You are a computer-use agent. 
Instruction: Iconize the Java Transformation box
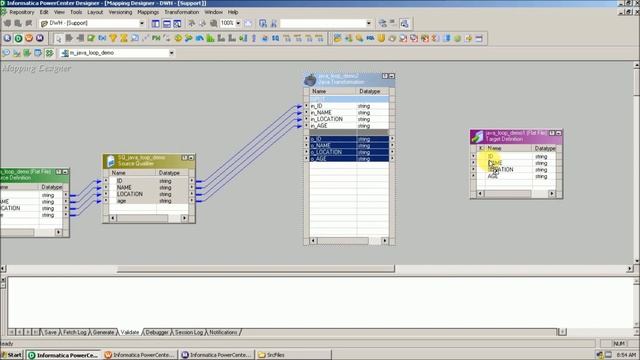point(391,76)
